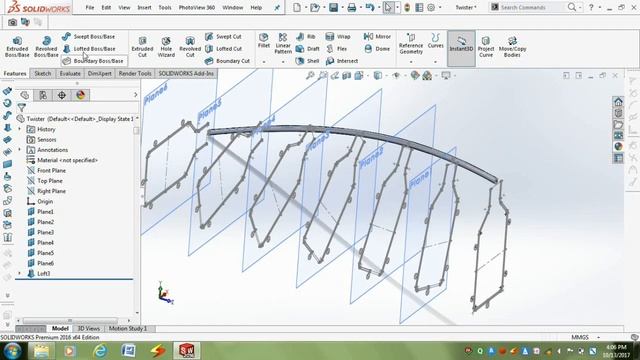Select Extruded Cut tool
Image resolution: width=640 pixels, height=360 pixels.
click(142, 47)
